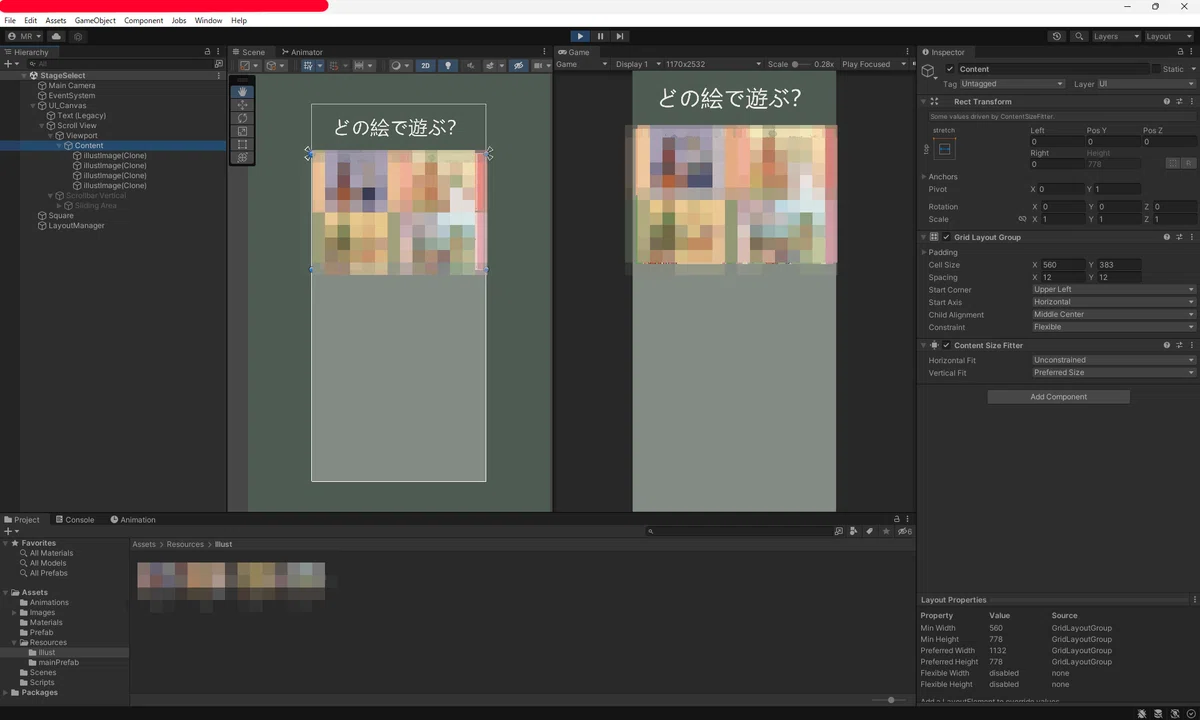Select the Hand (View) tool in Scene

pyautogui.click(x=242, y=92)
